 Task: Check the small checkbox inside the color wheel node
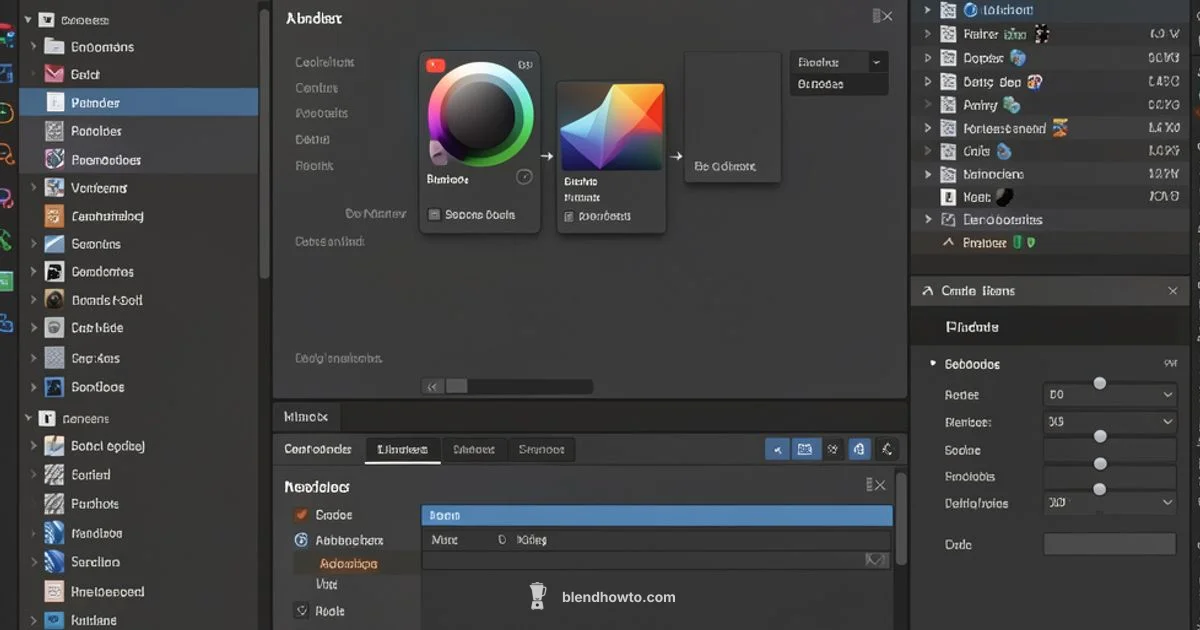point(434,214)
